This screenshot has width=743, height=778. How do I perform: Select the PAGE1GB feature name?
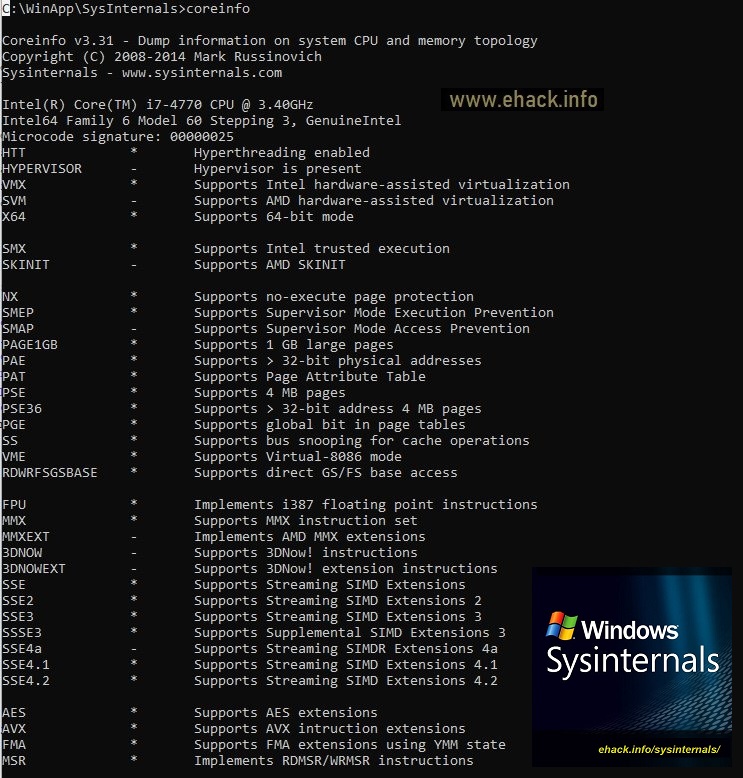30,344
